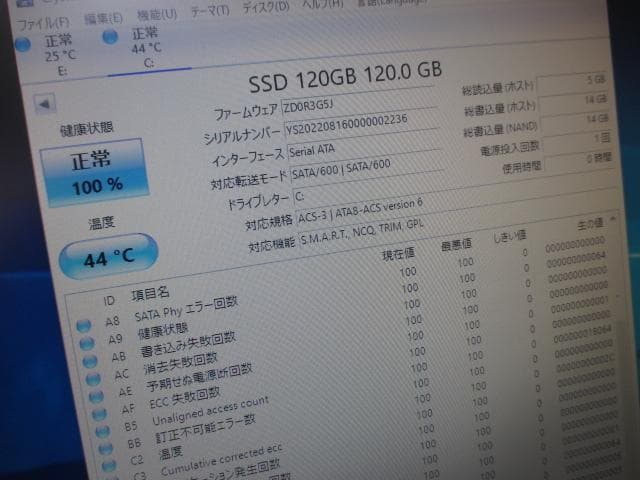This screenshot has height=480, width=640.
Task: Open the ディスク(D) menu
Action: click(x=266, y=7)
